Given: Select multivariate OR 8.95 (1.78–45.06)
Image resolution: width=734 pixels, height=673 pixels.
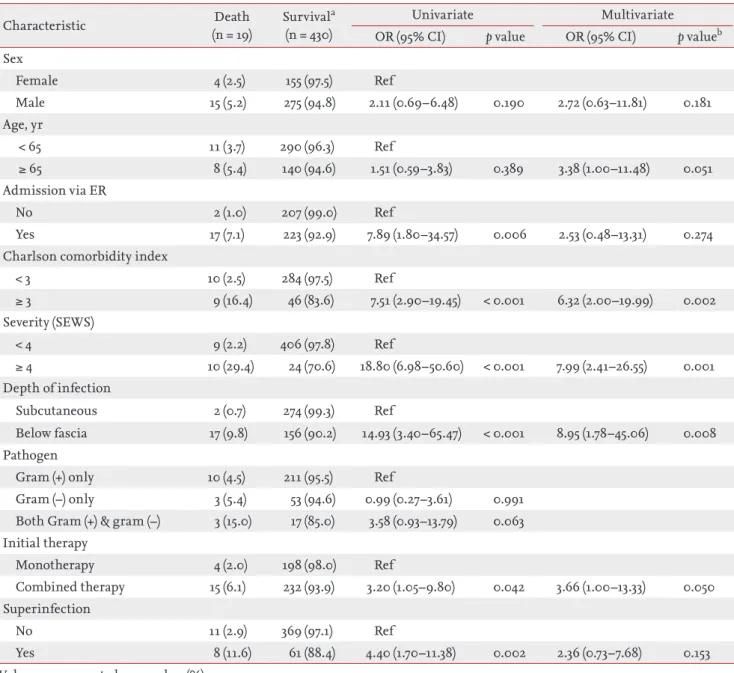Looking at the screenshot, I should pos(602,434).
